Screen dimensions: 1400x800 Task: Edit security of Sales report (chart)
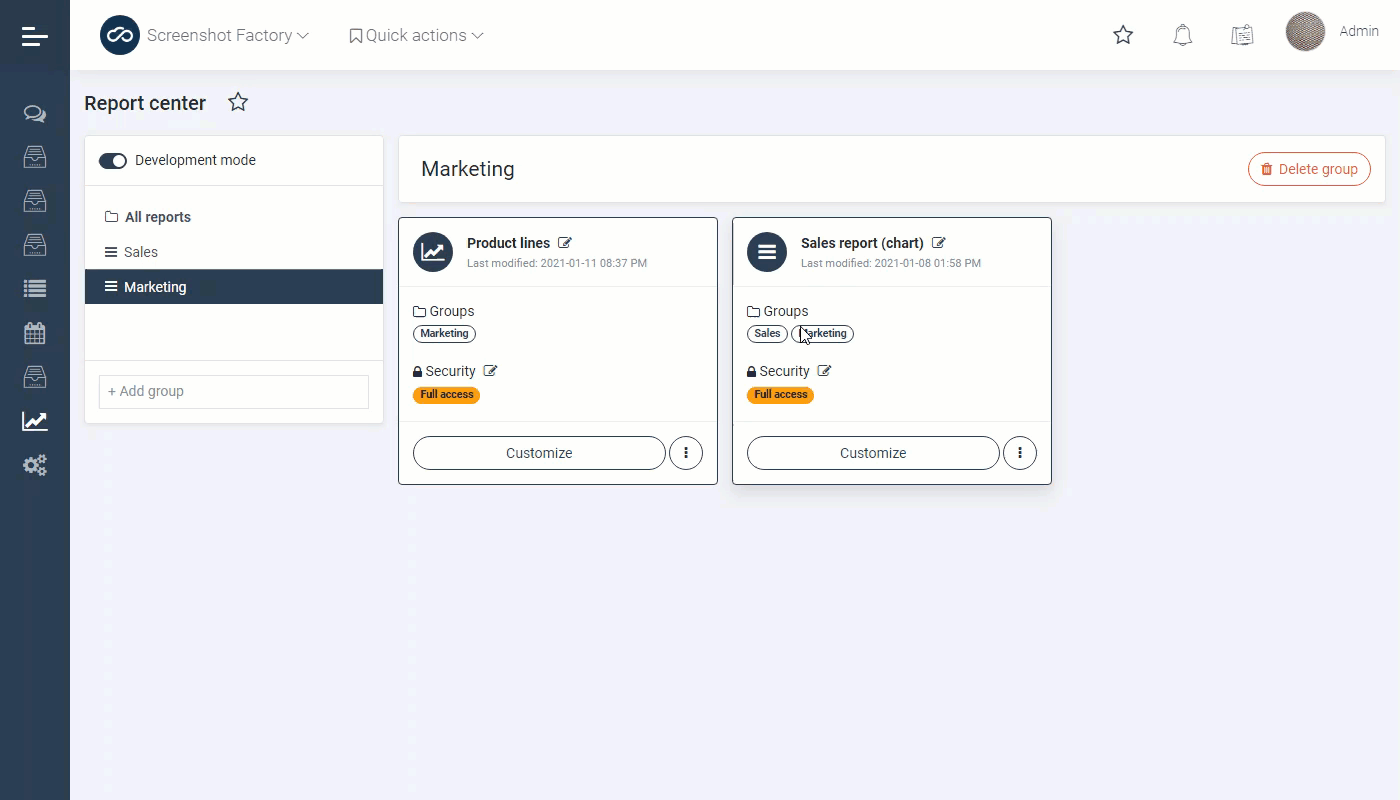pyautogui.click(x=824, y=371)
